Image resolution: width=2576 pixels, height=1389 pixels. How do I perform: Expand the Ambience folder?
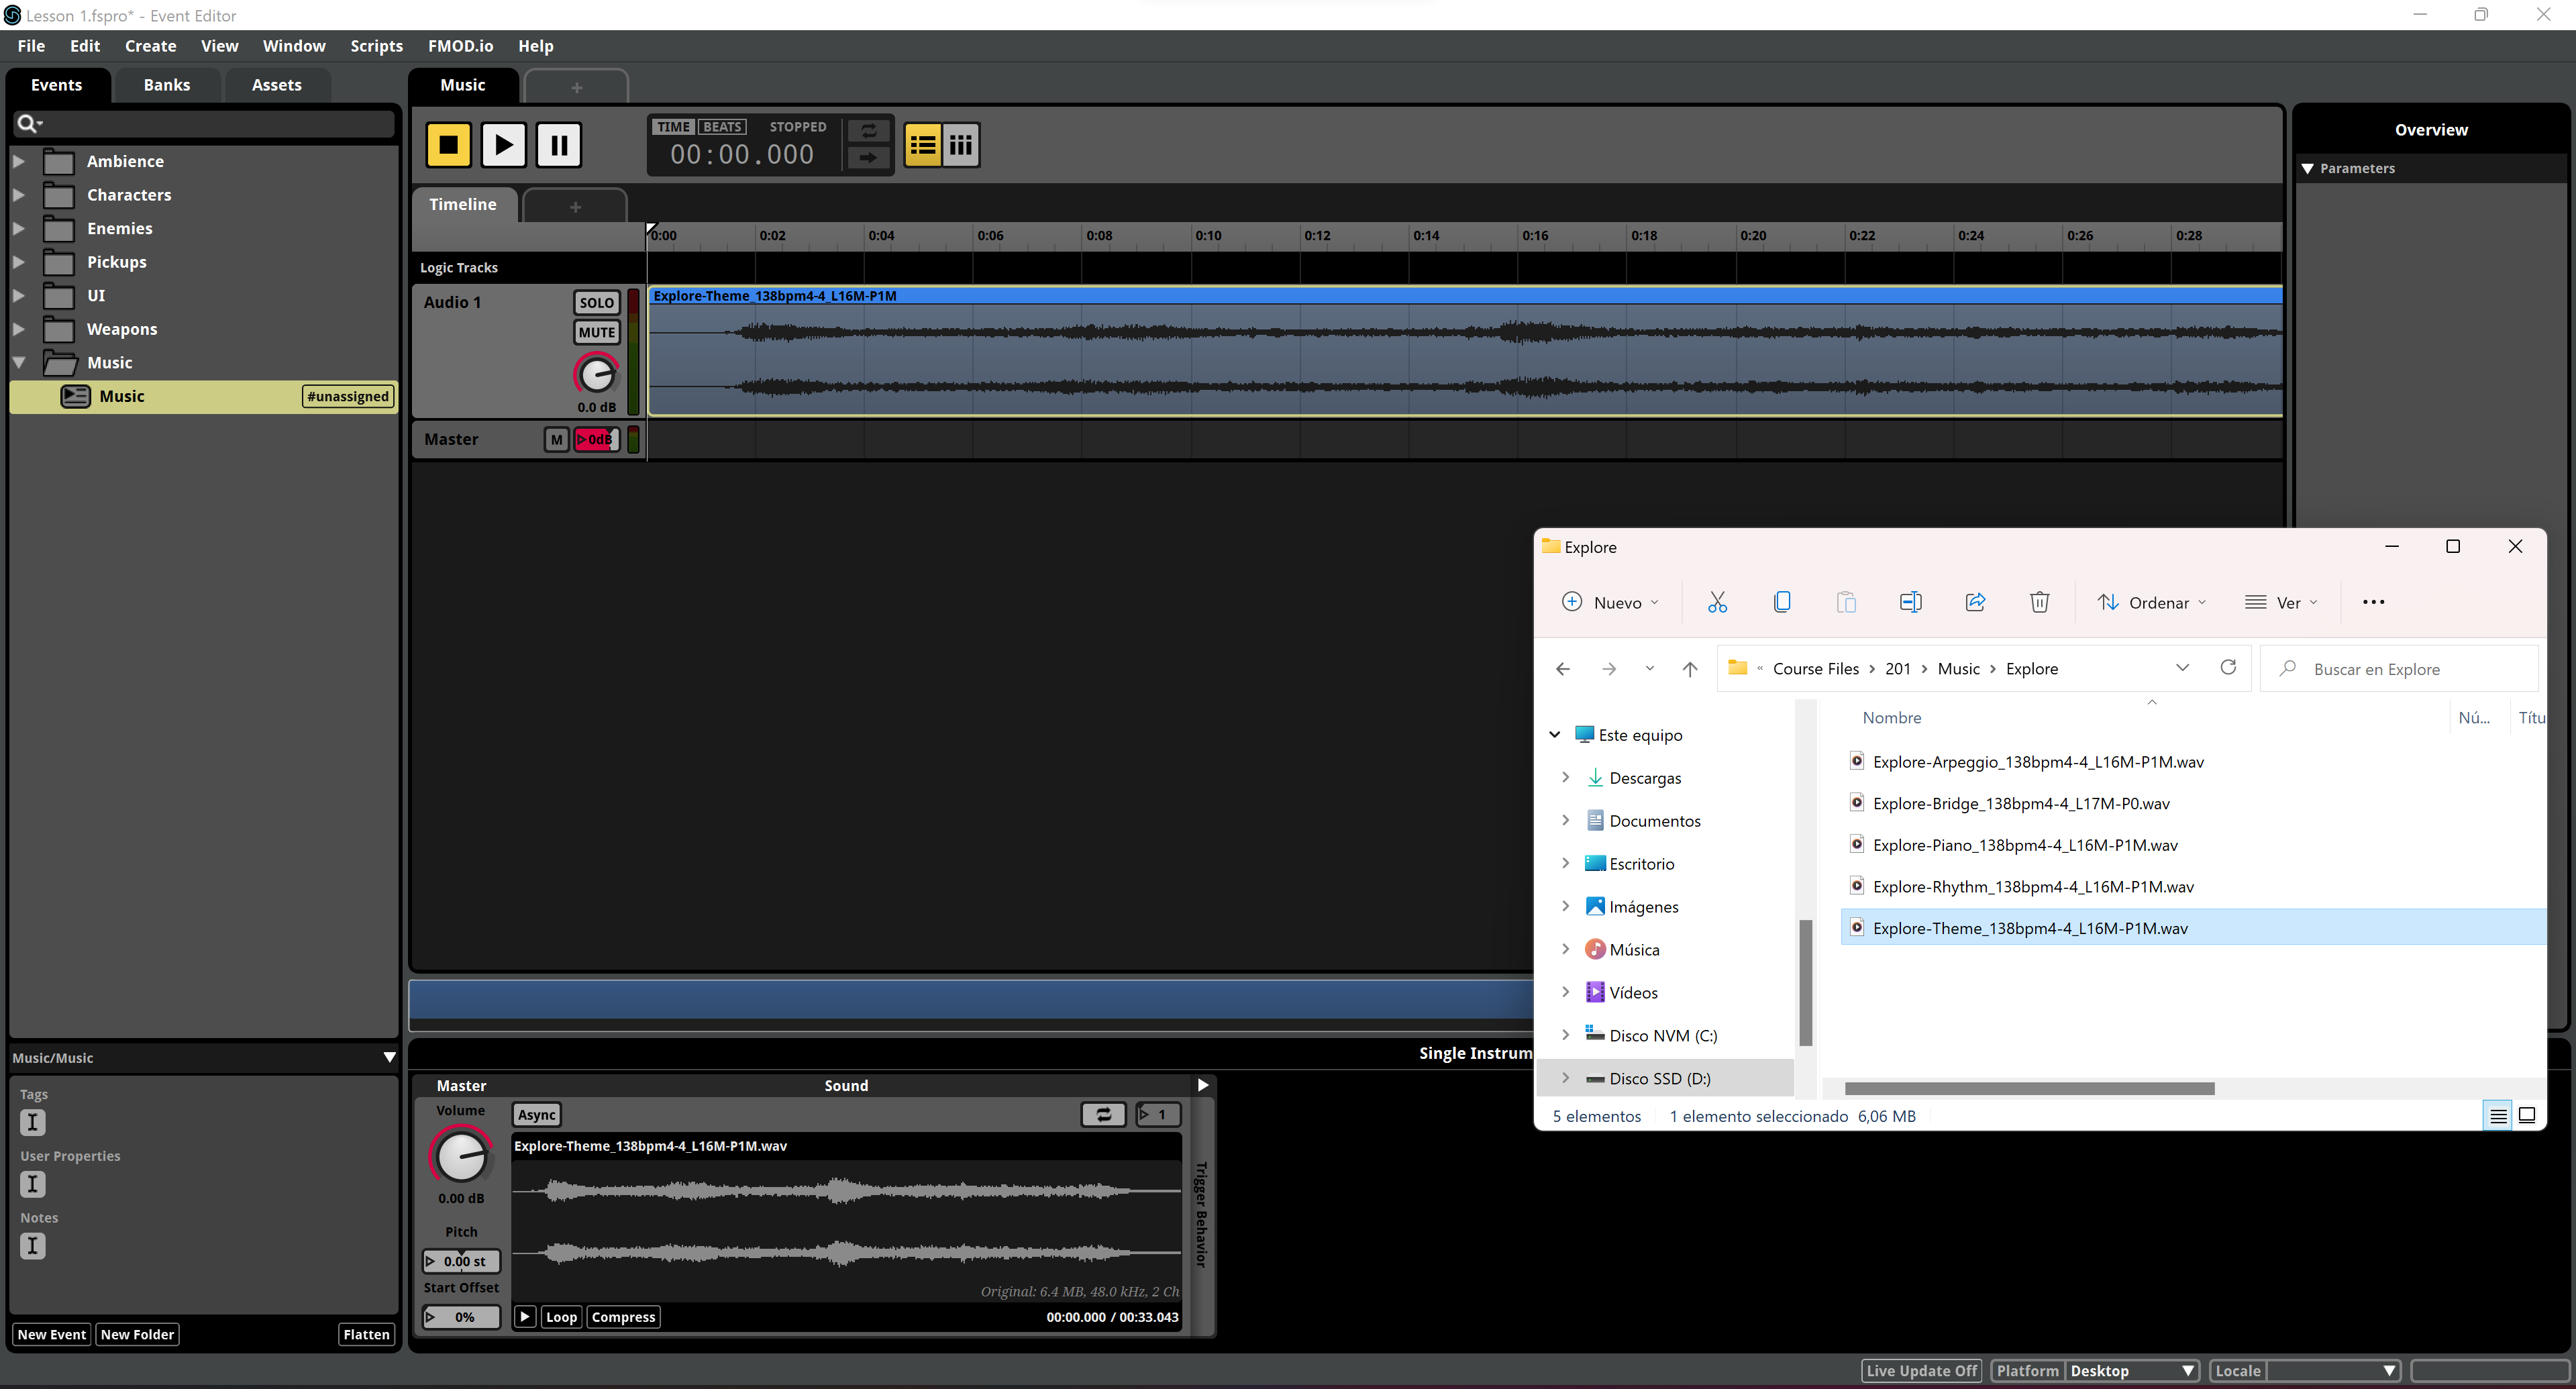[19, 161]
